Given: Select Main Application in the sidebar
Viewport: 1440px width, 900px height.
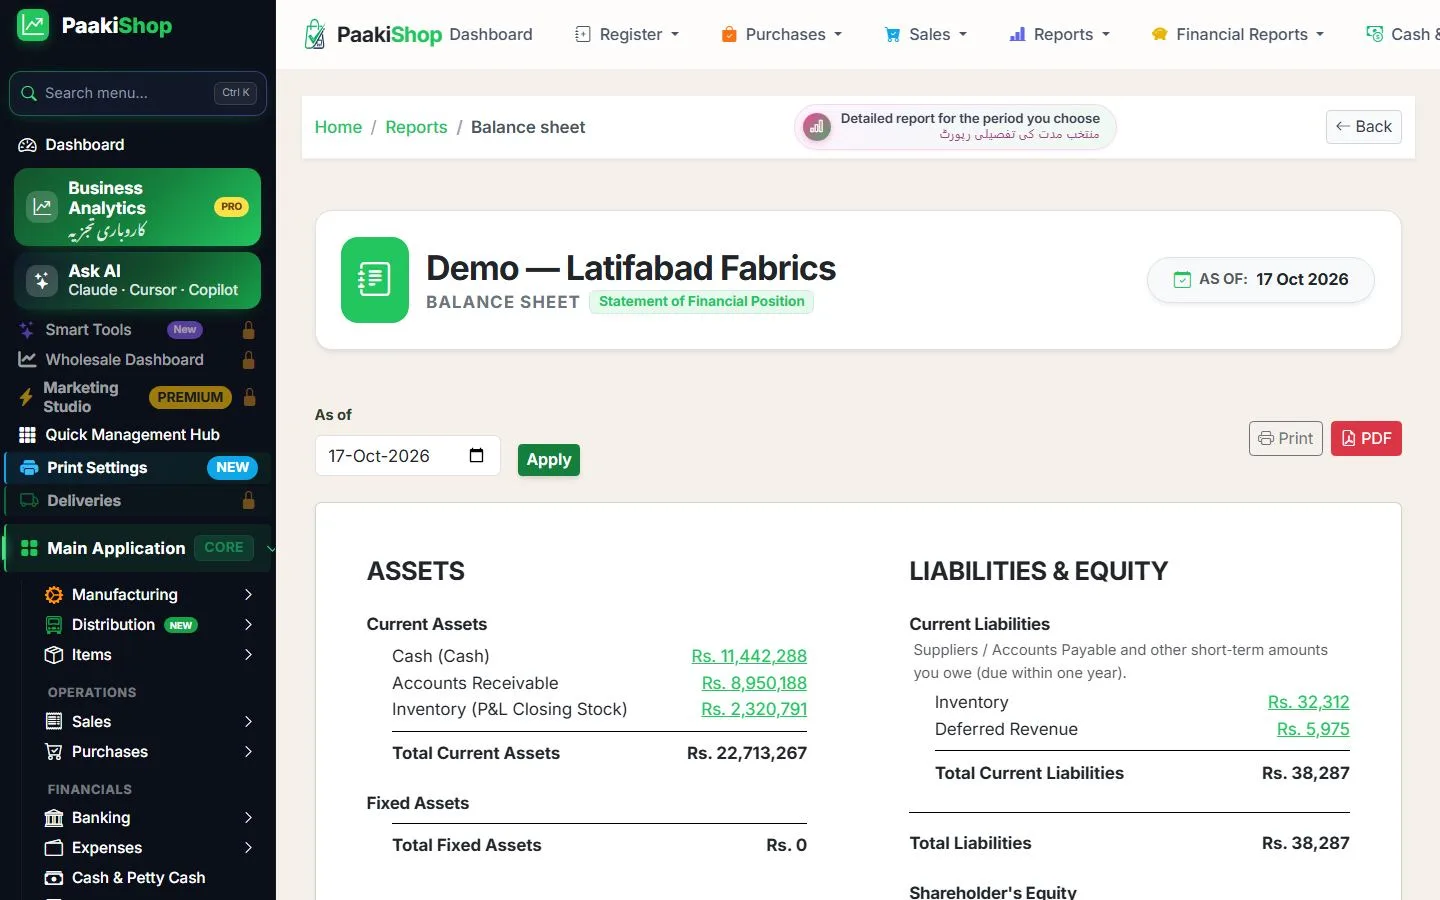Looking at the screenshot, I should (x=138, y=548).
